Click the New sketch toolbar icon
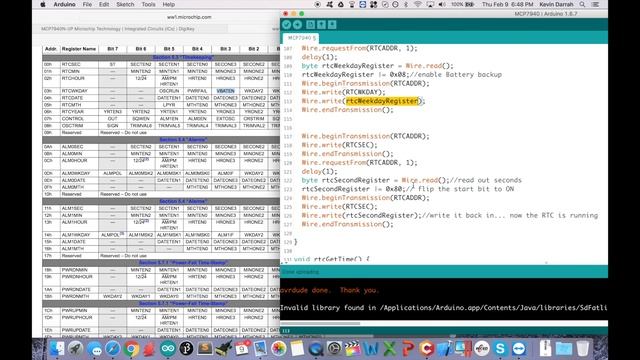The height and width of the screenshot is (360, 640). [x=311, y=24]
